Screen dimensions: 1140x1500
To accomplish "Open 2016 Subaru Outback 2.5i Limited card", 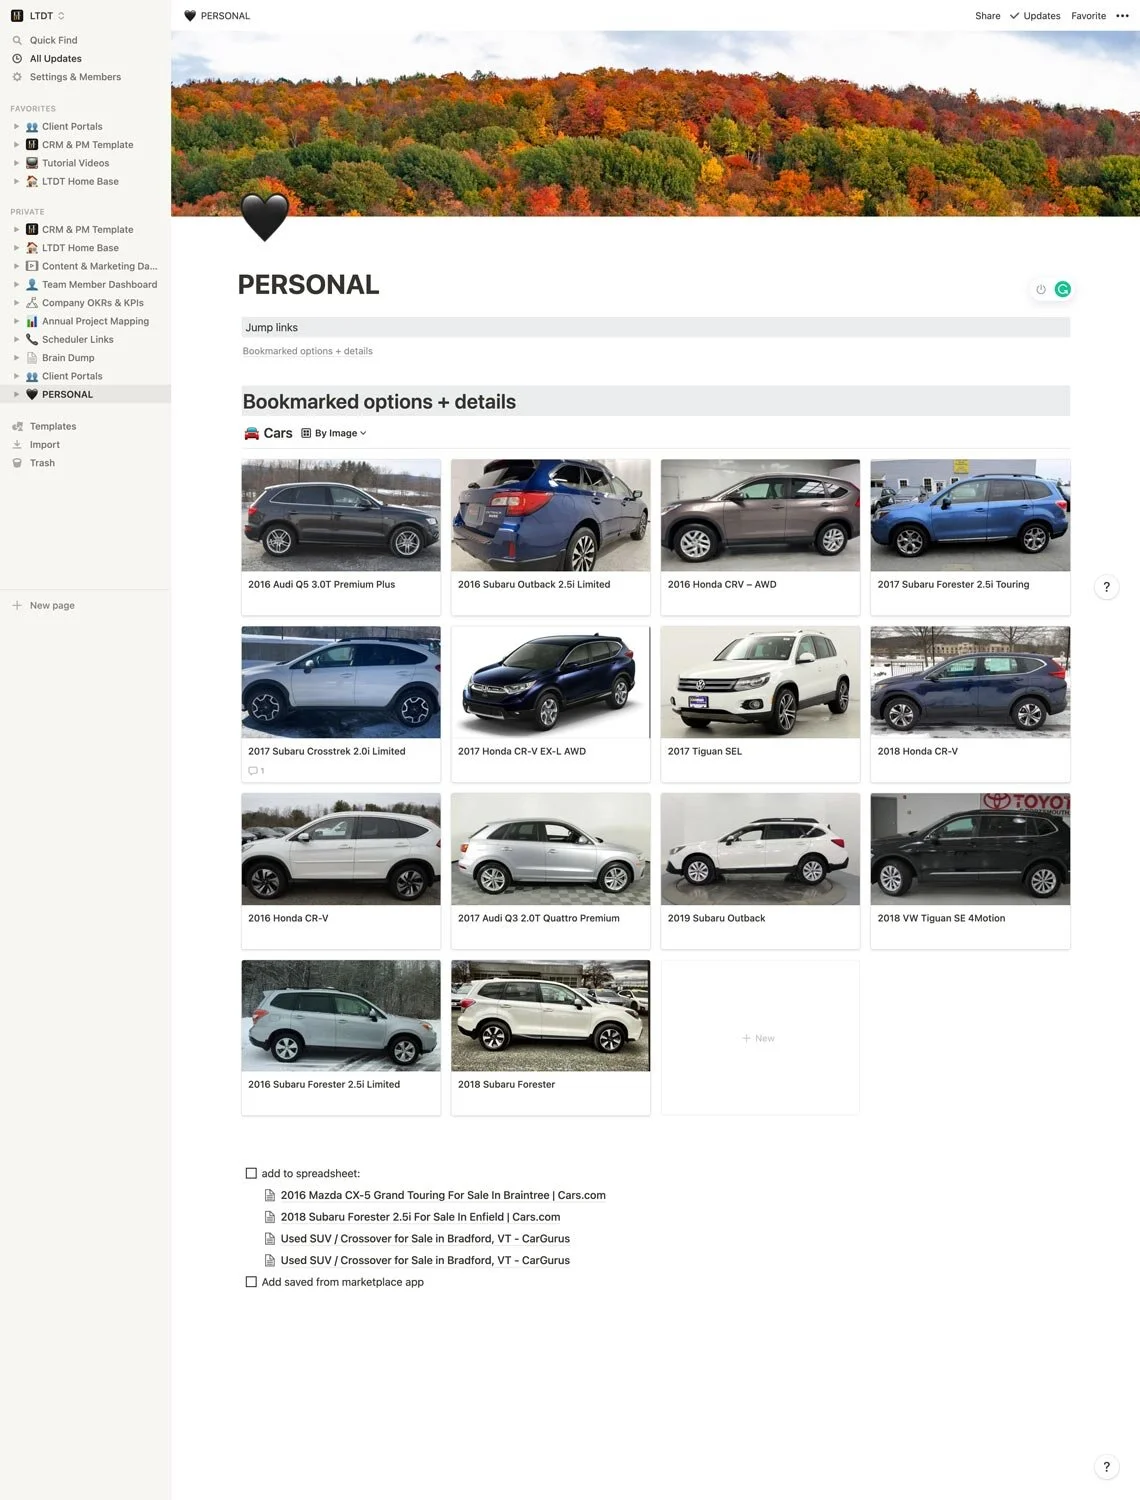I will coord(550,537).
